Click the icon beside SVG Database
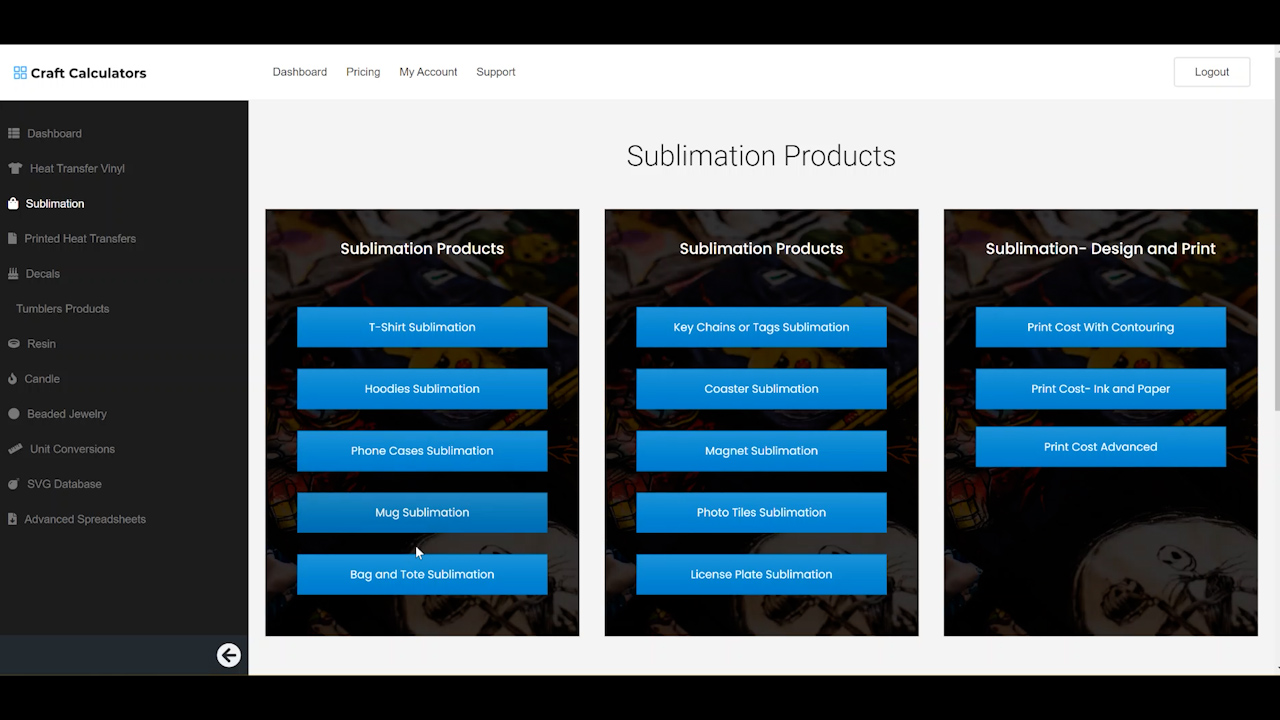 [14, 484]
